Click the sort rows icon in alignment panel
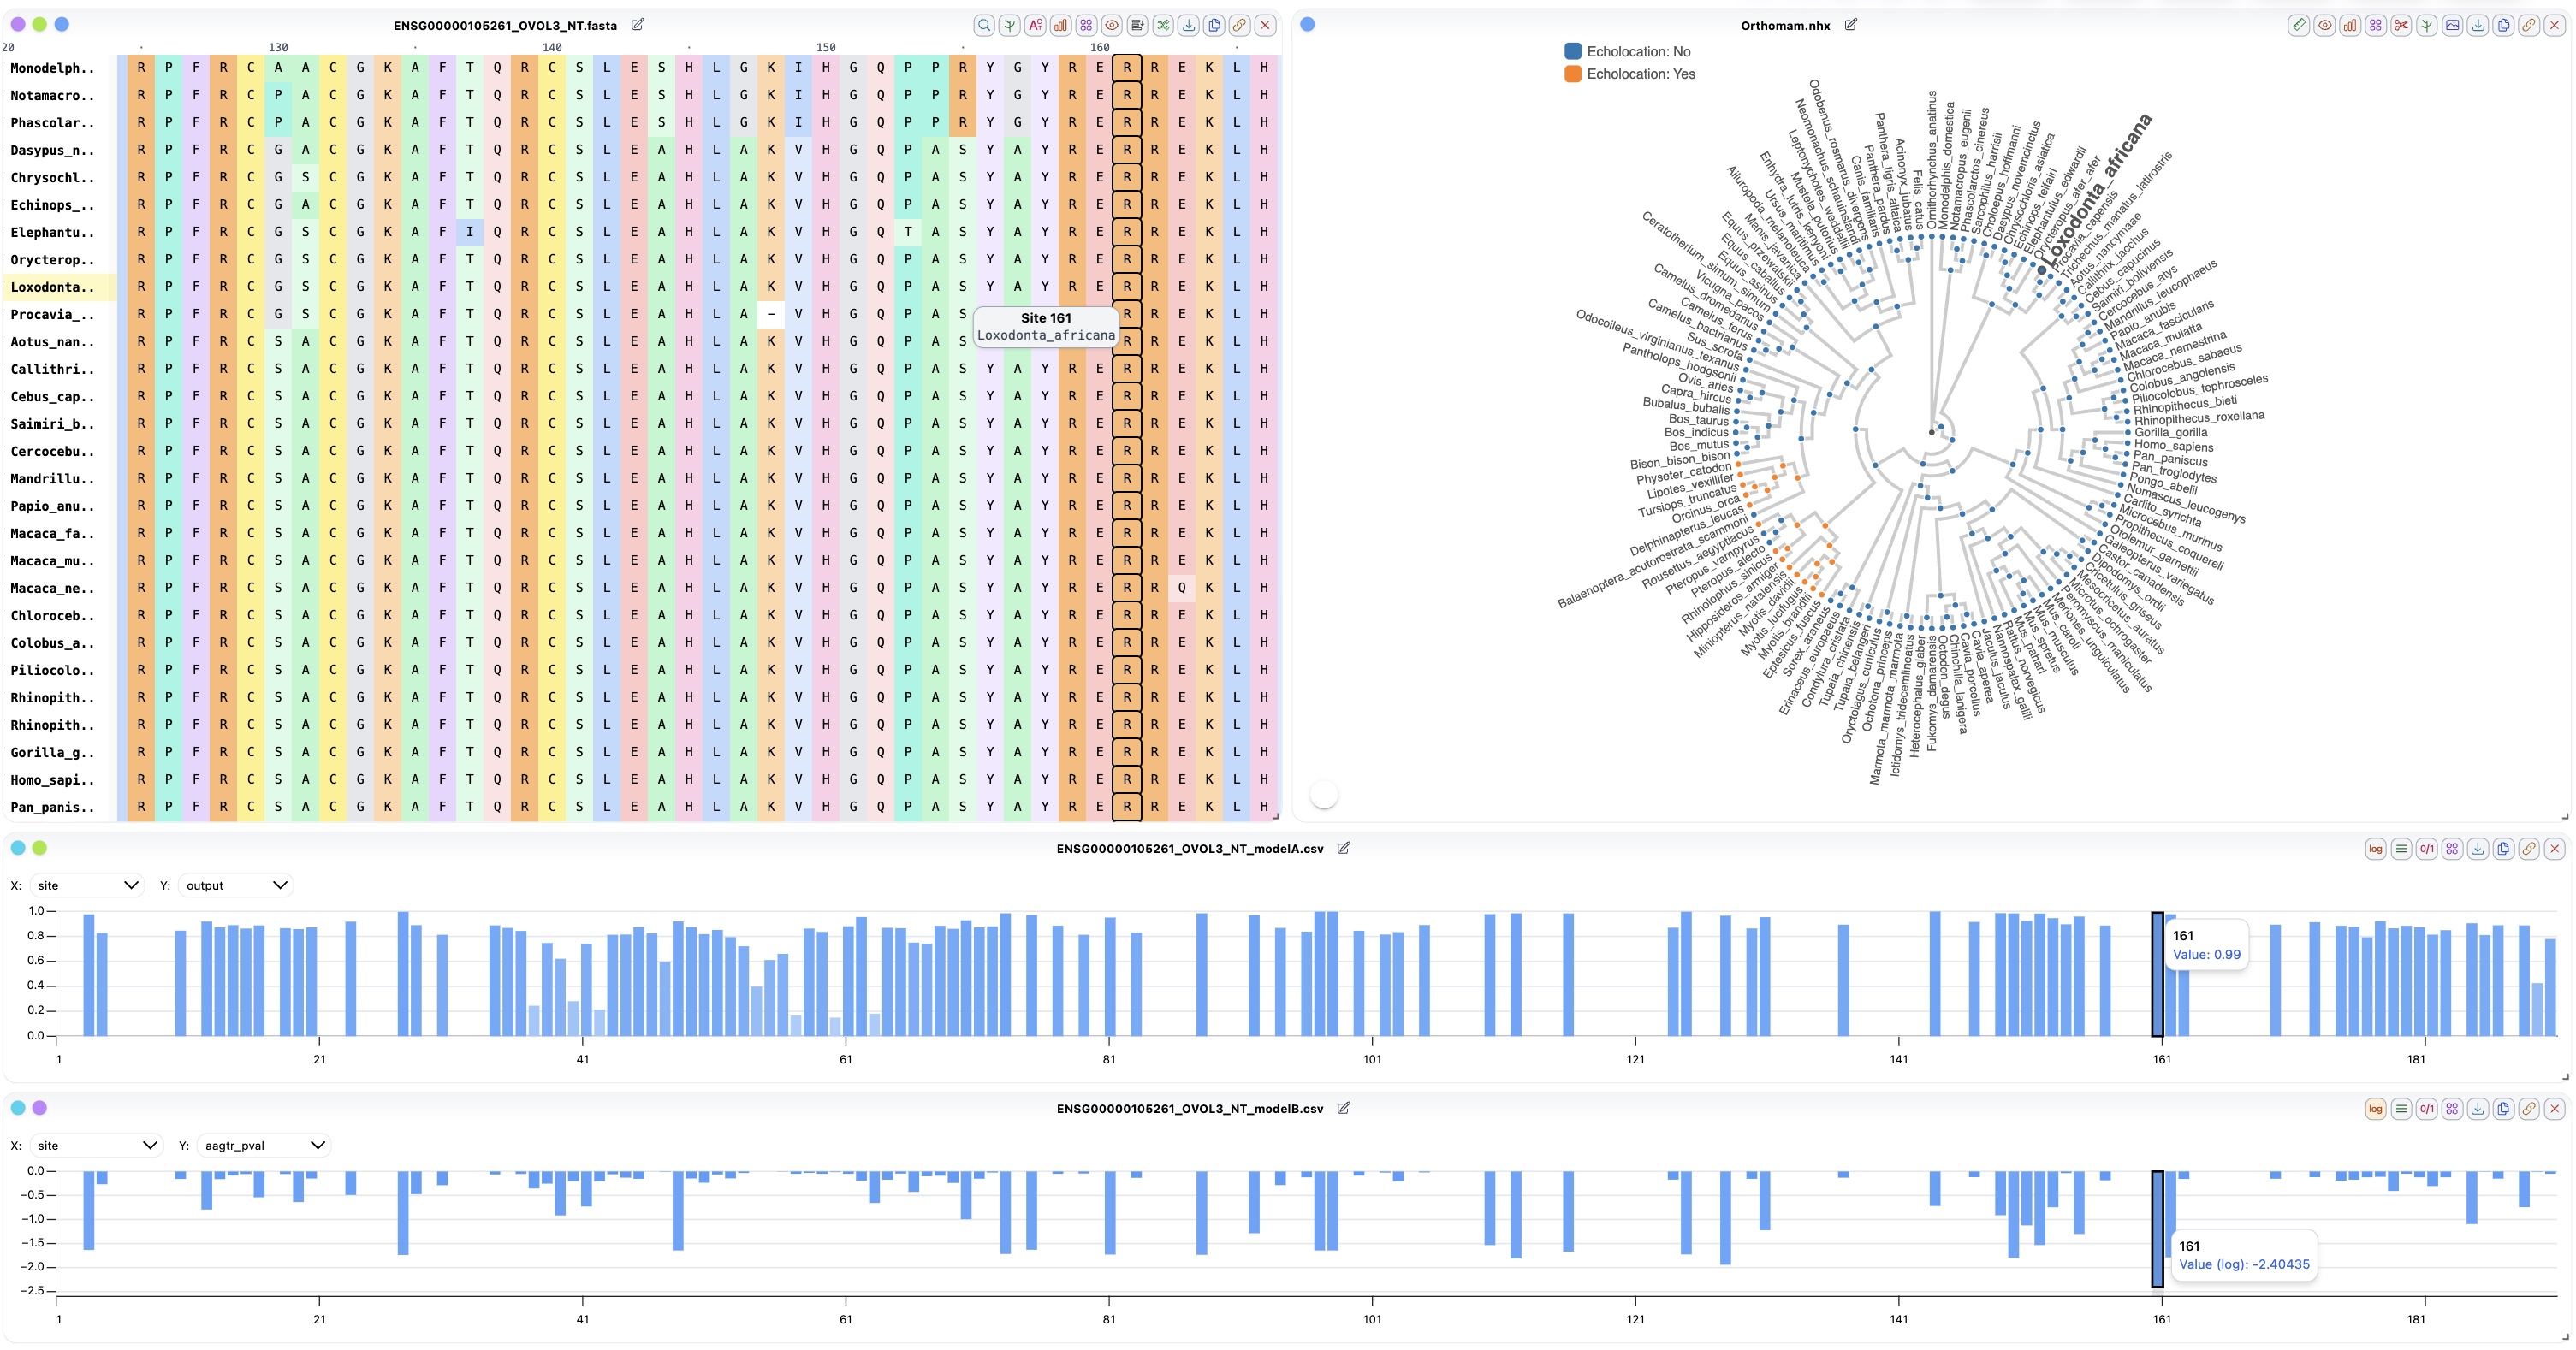Screen dimensions: 2576x1350 [1137, 26]
